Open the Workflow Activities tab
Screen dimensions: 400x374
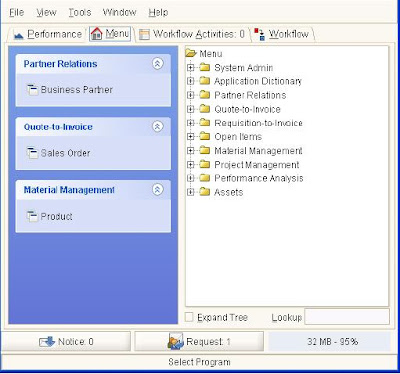tap(192, 34)
